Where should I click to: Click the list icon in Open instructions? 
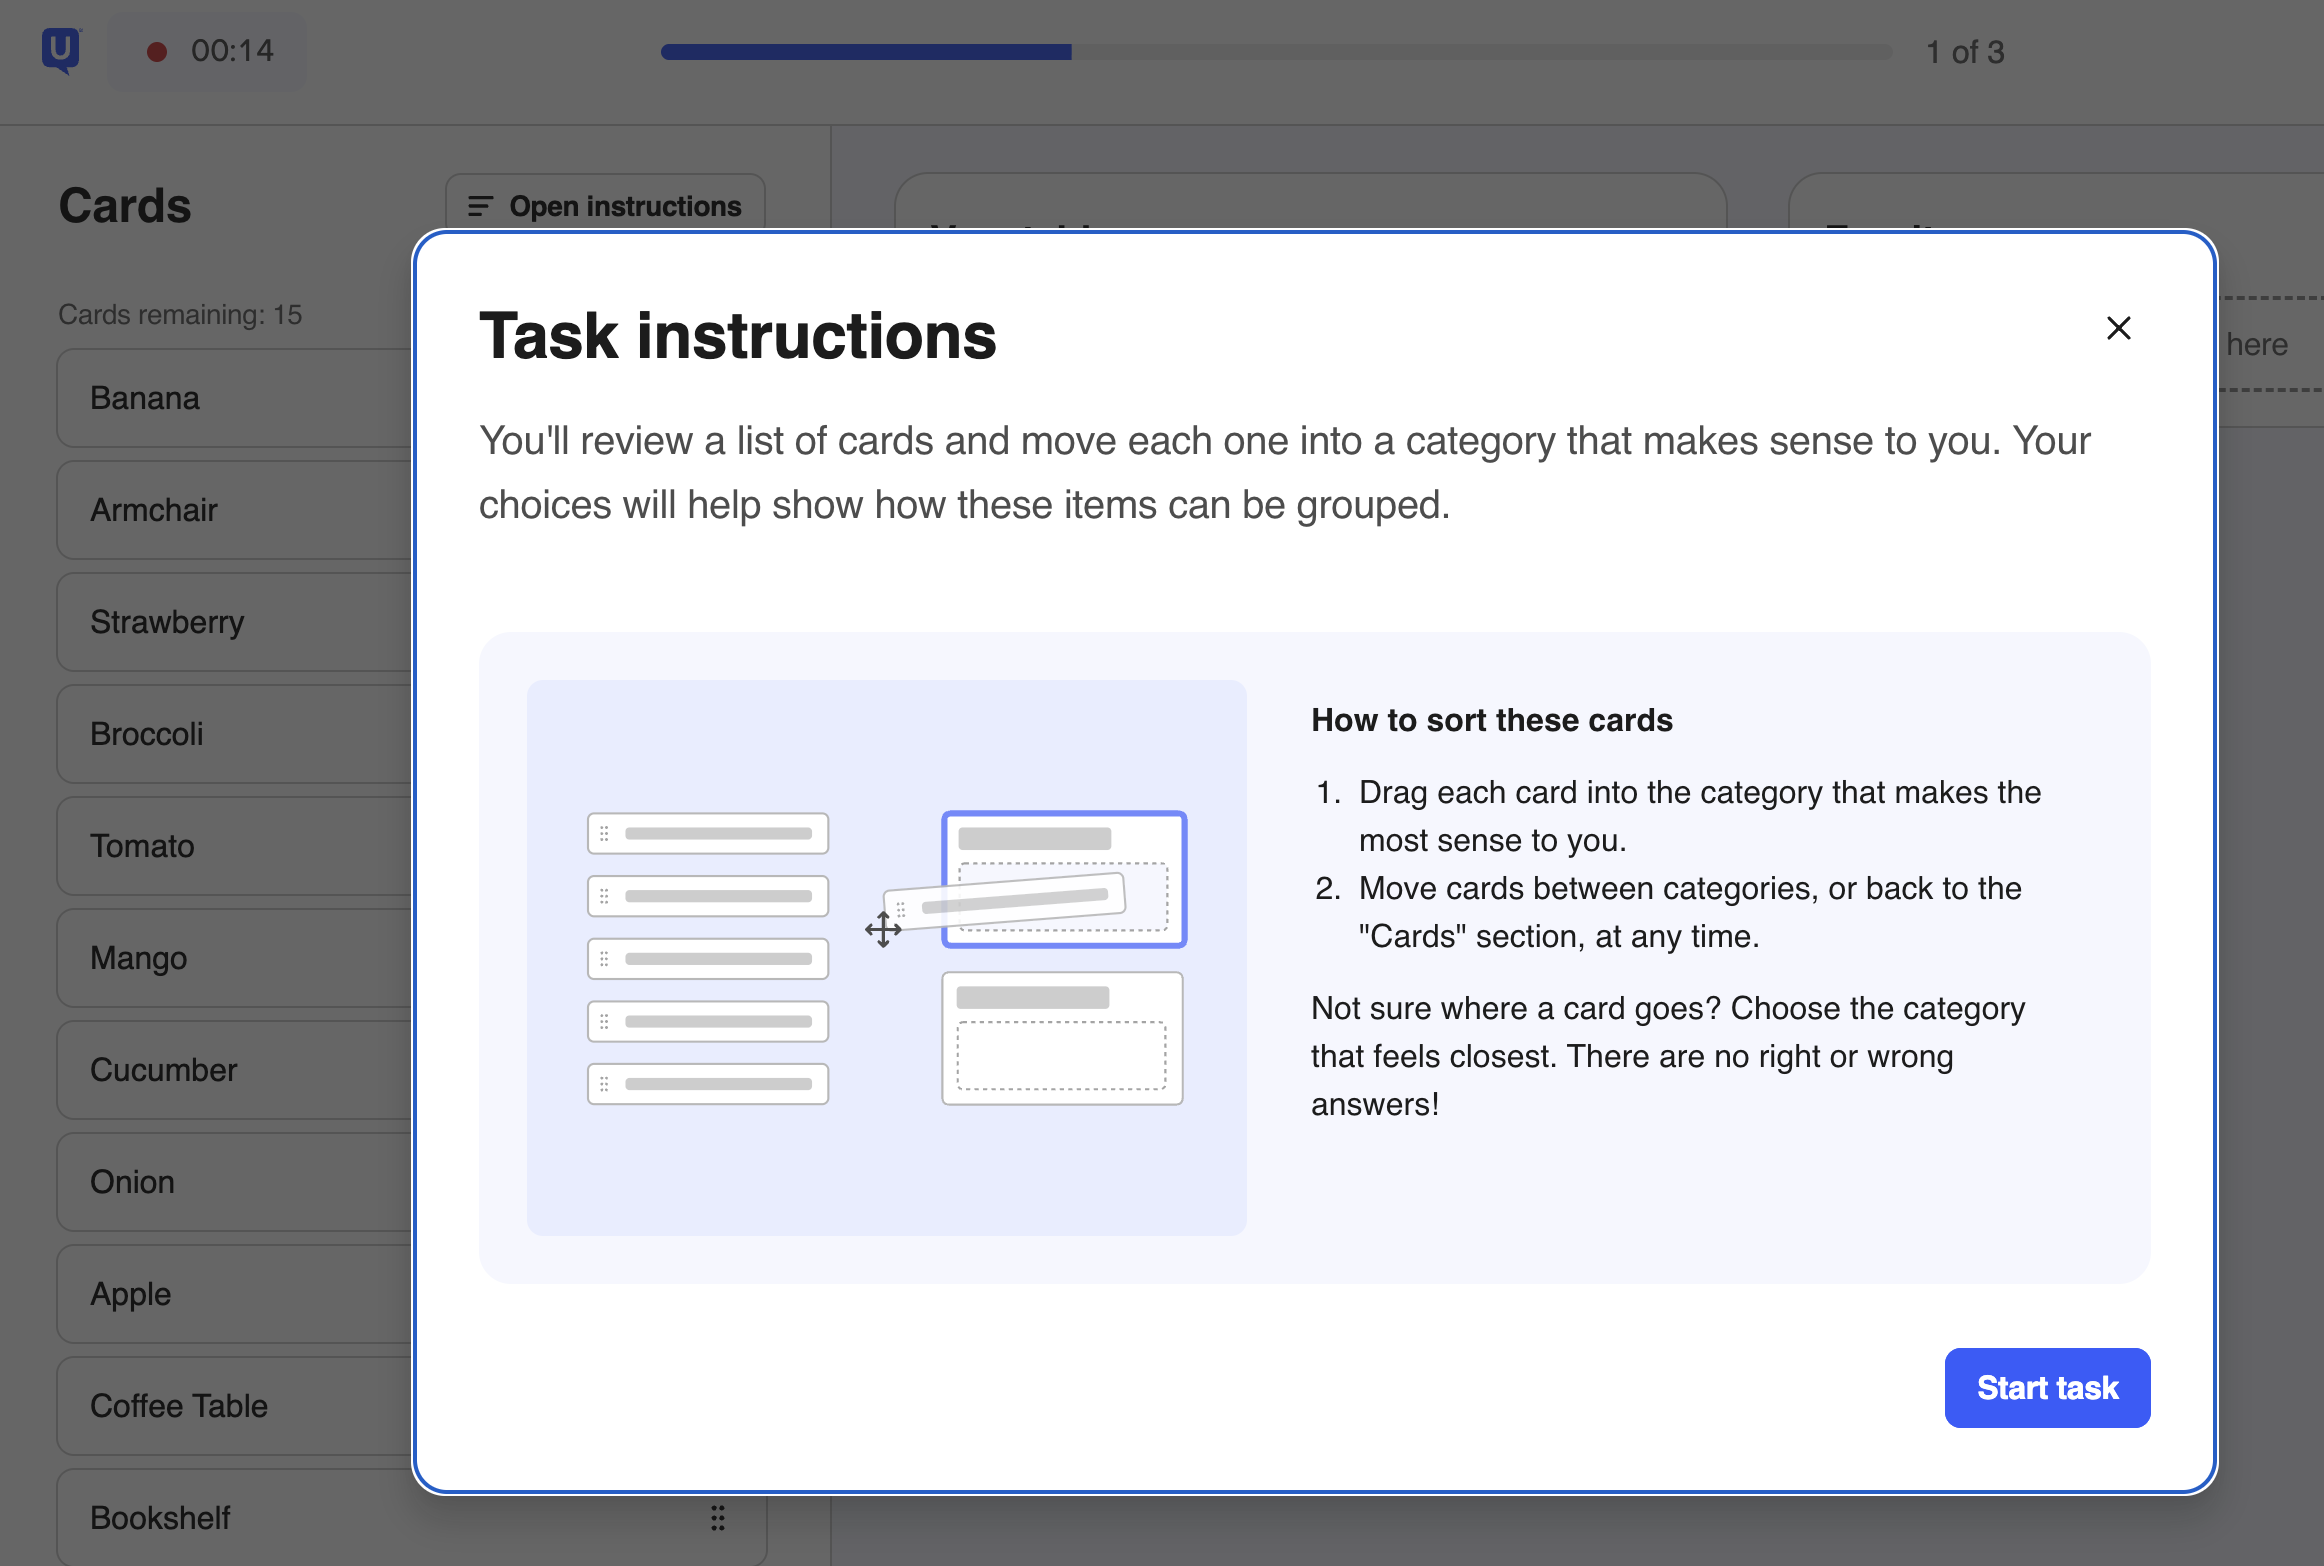pyautogui.click(x=481, y=206)
